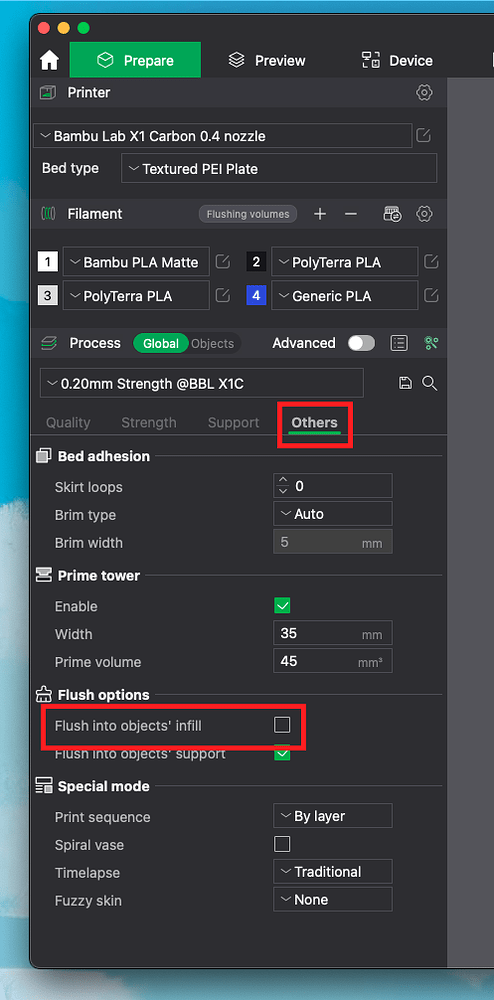
Task: Click the compare presets icon
Action: coord(432,343)
